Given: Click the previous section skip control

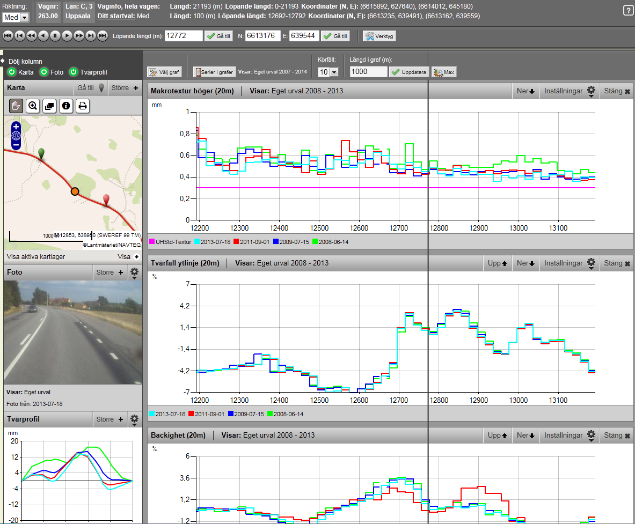Looking at the screenshot, I should (x=19, y=36).
